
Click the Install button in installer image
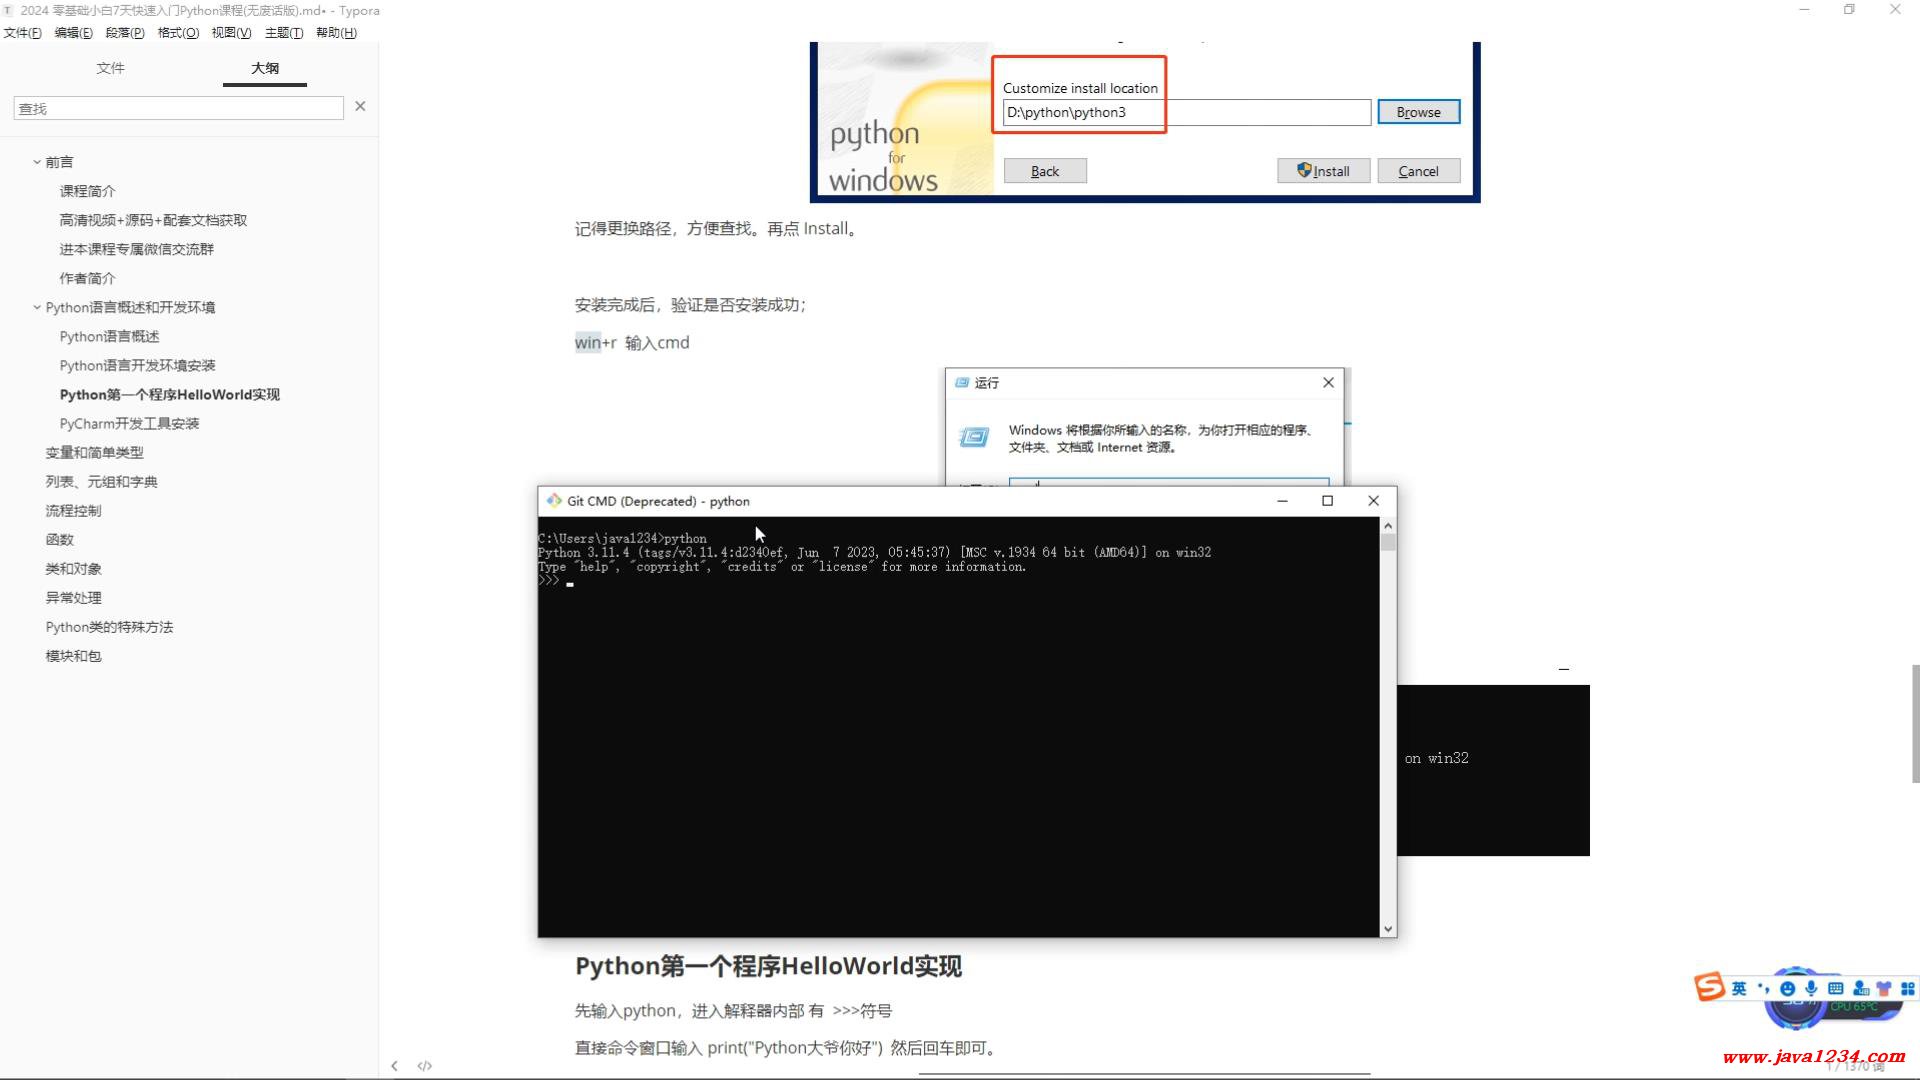[1323, 171]
